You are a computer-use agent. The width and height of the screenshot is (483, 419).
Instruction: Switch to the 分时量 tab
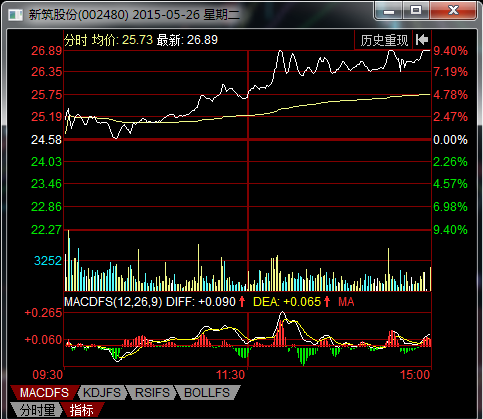click(x=37, y=410)
